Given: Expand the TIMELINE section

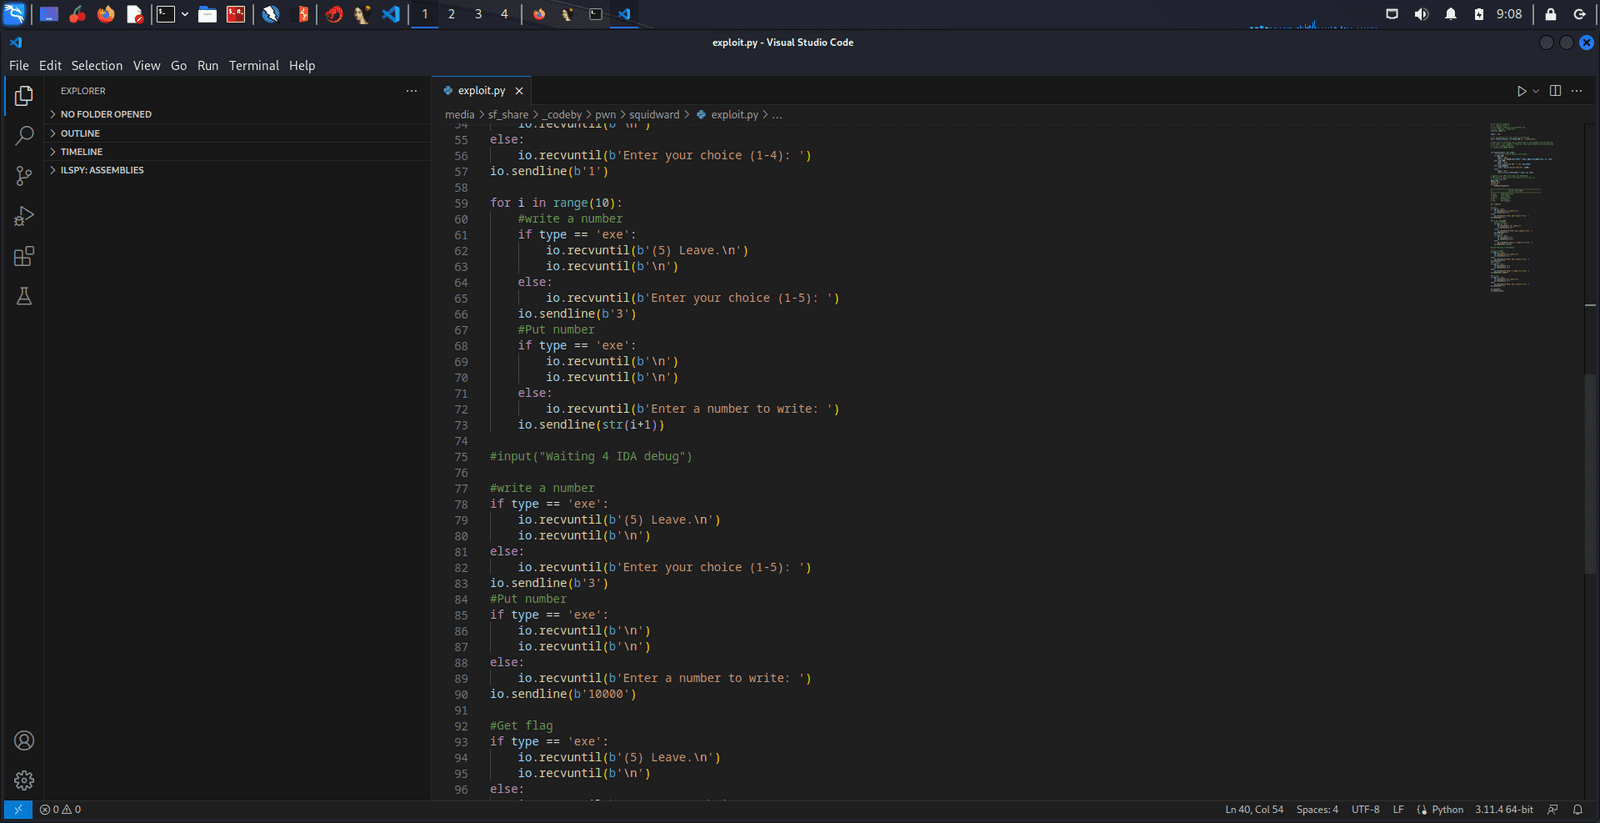Looking at the screenshot, I should pos(237,152).
